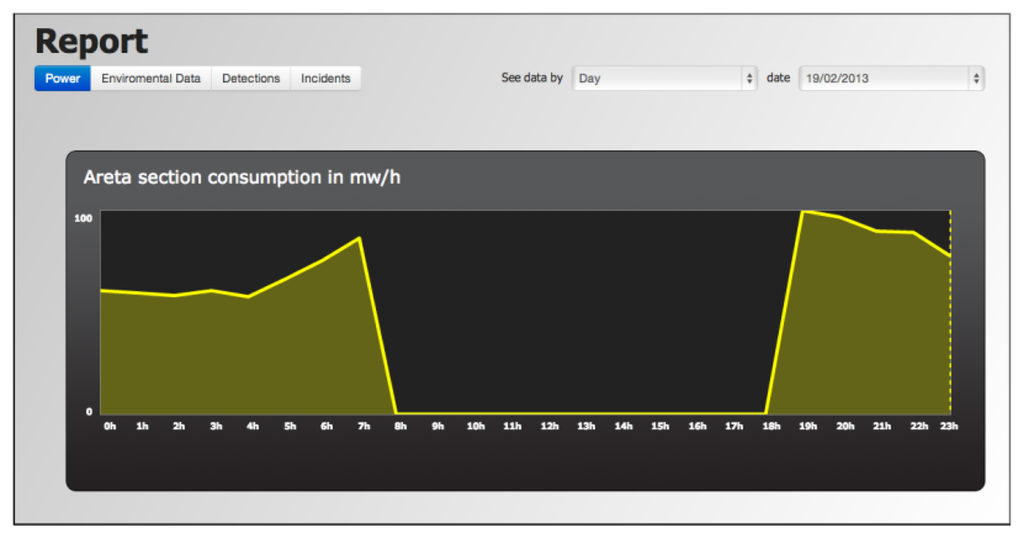Click the 12h label on the x-axis

click(x=549, y=426)
